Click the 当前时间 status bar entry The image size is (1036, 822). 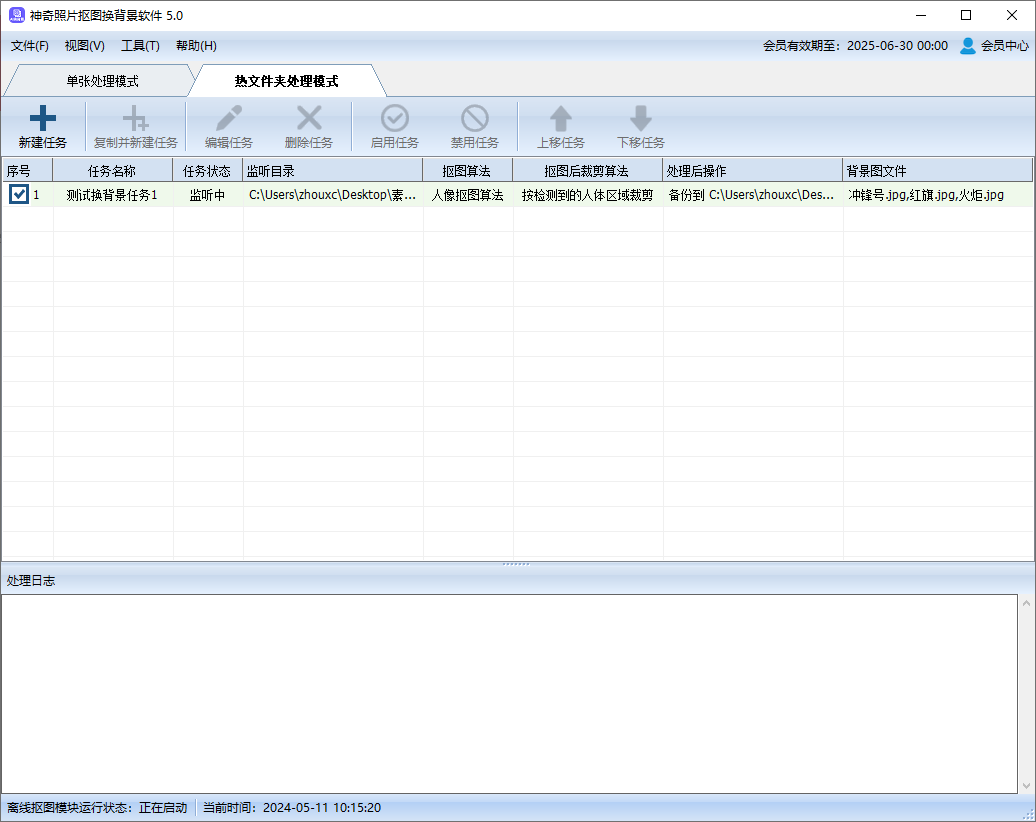[x=292, y=807]
